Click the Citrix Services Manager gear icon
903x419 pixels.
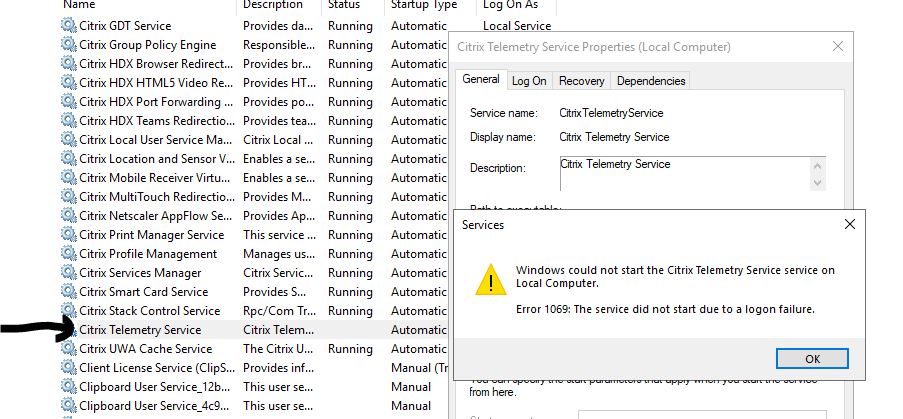69,273
